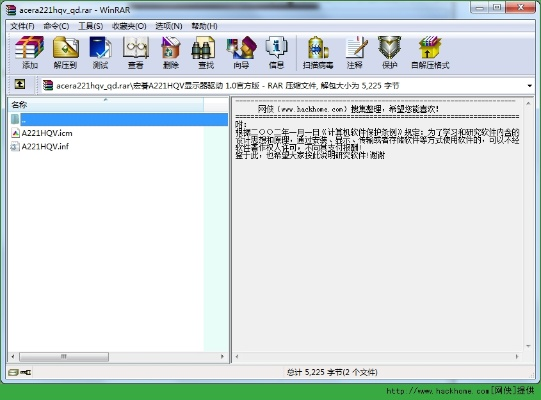Select the parent folder ".." entry

[118, 119]
